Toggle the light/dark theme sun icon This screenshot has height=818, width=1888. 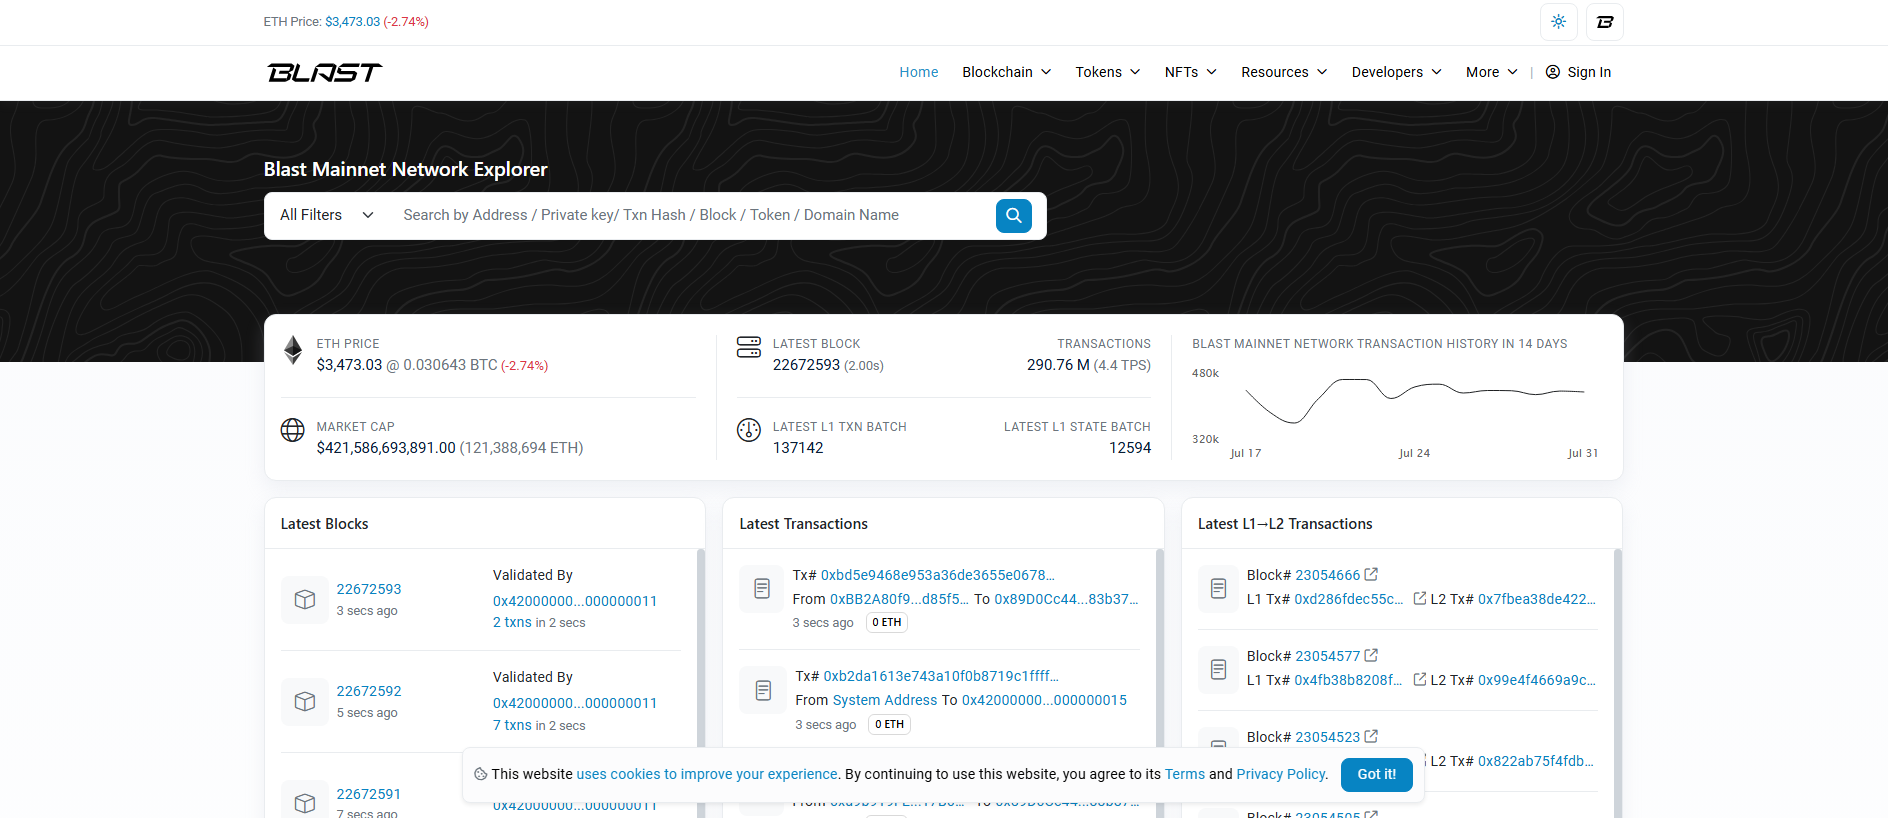pos(1558,22)
